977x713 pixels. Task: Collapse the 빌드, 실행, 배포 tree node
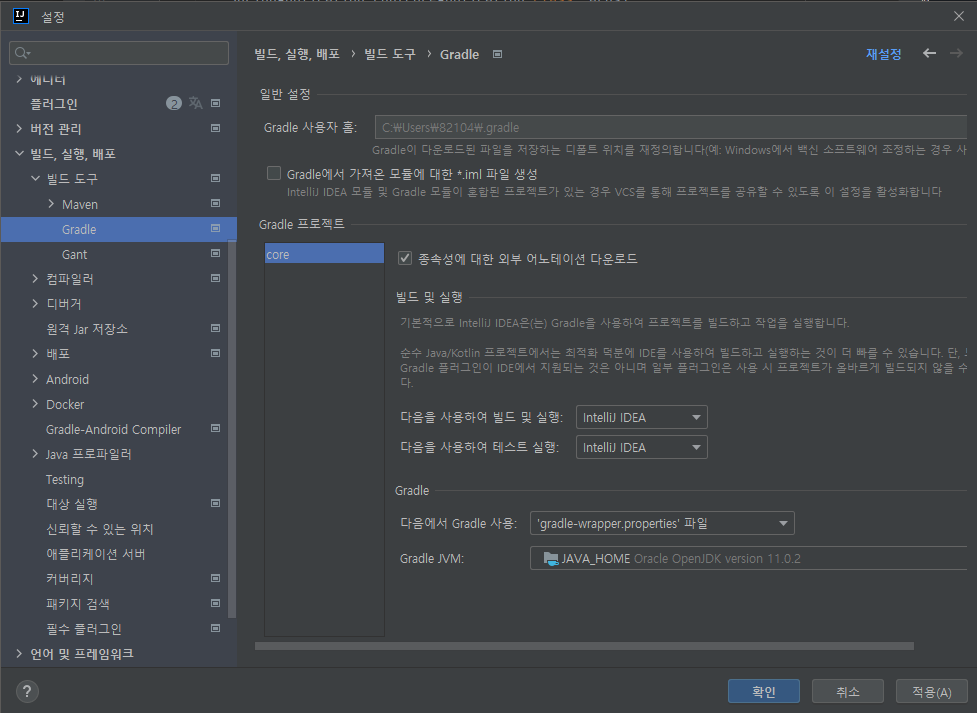(x=19, y=153)
